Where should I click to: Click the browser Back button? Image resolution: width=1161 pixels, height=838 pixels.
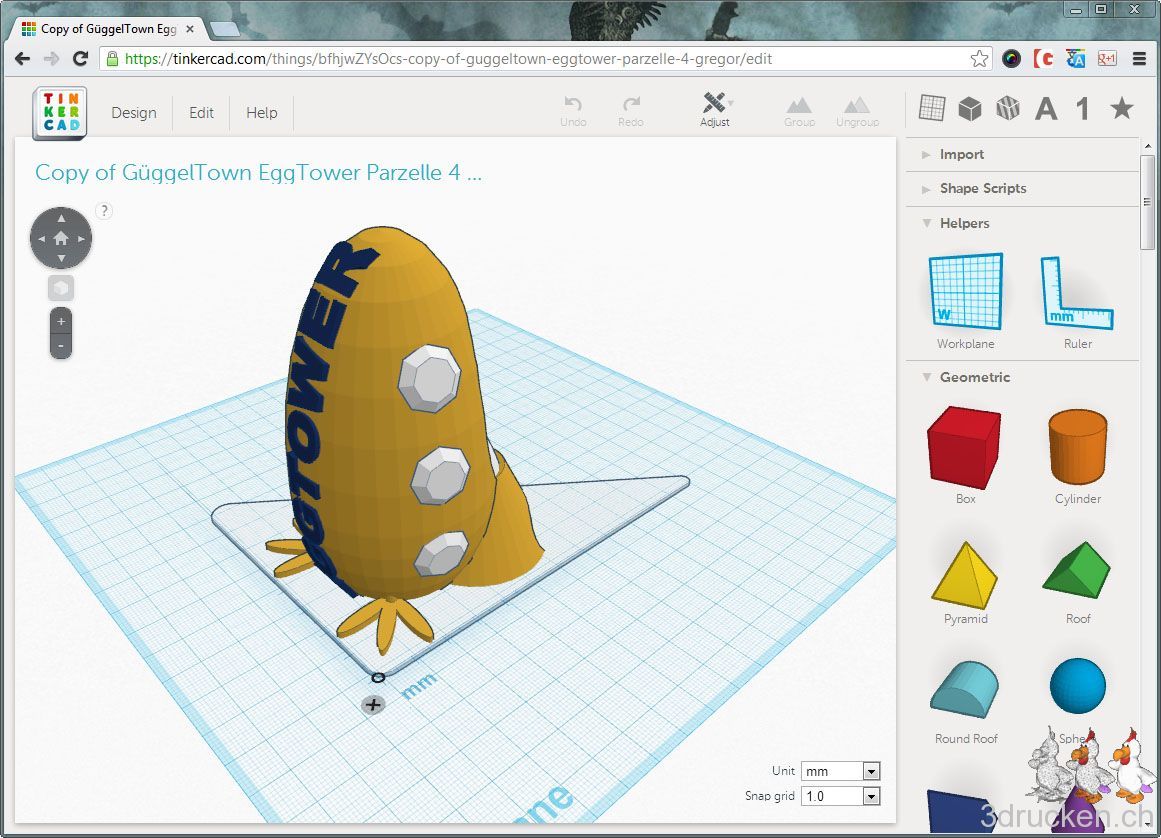click(22, 58)
